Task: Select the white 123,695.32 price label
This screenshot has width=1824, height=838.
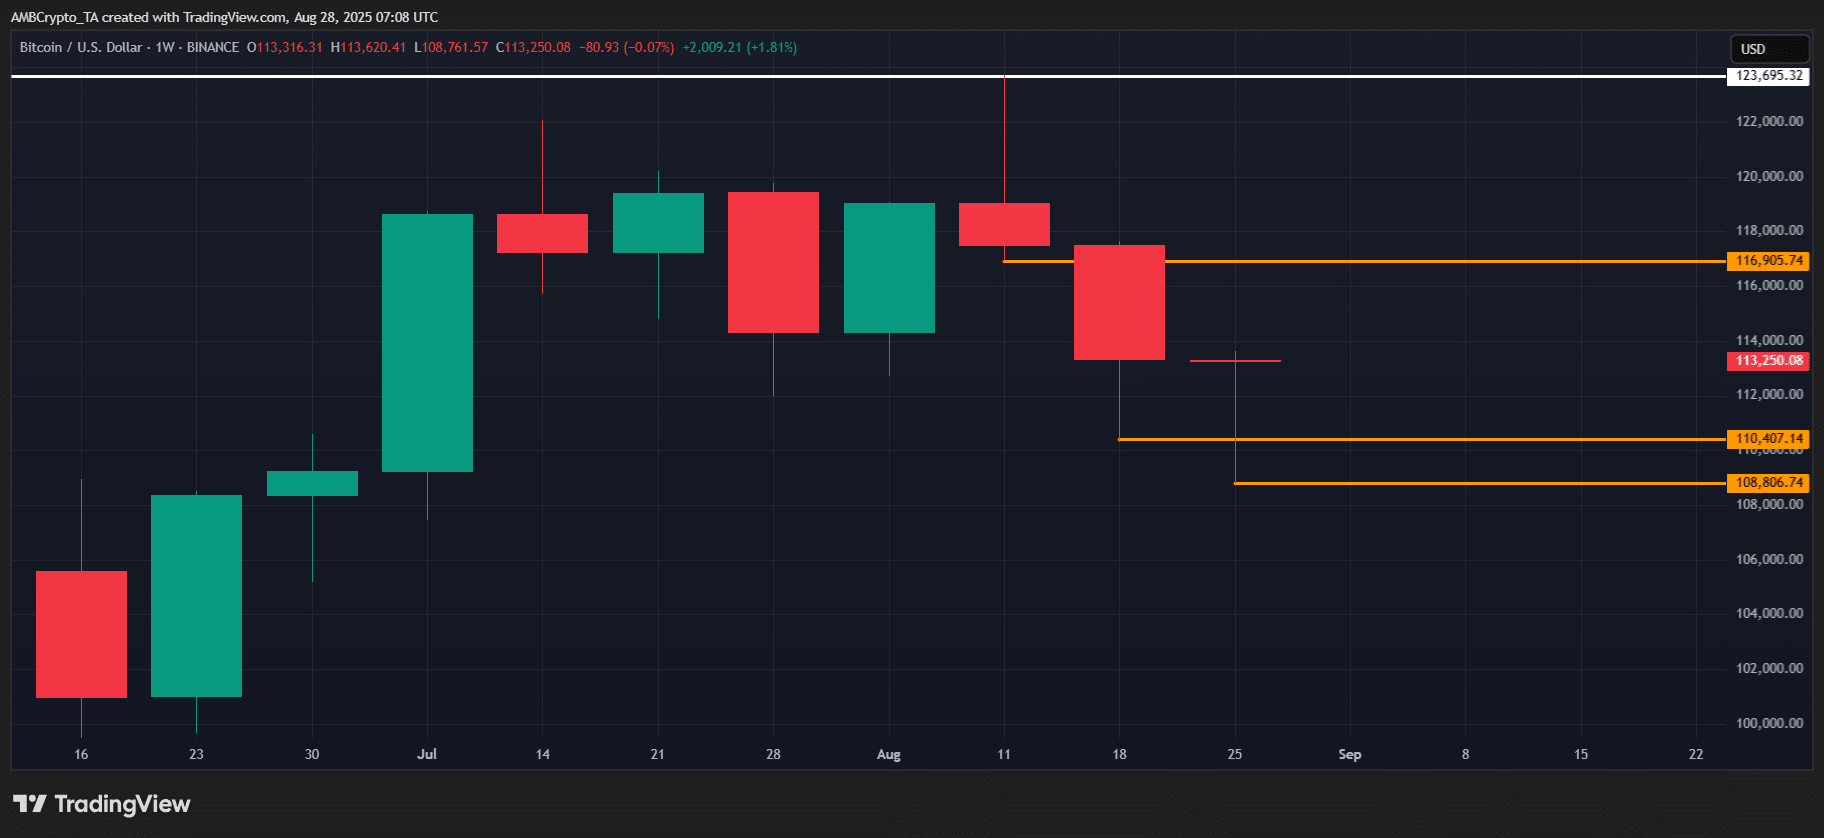Action: 1768,76
